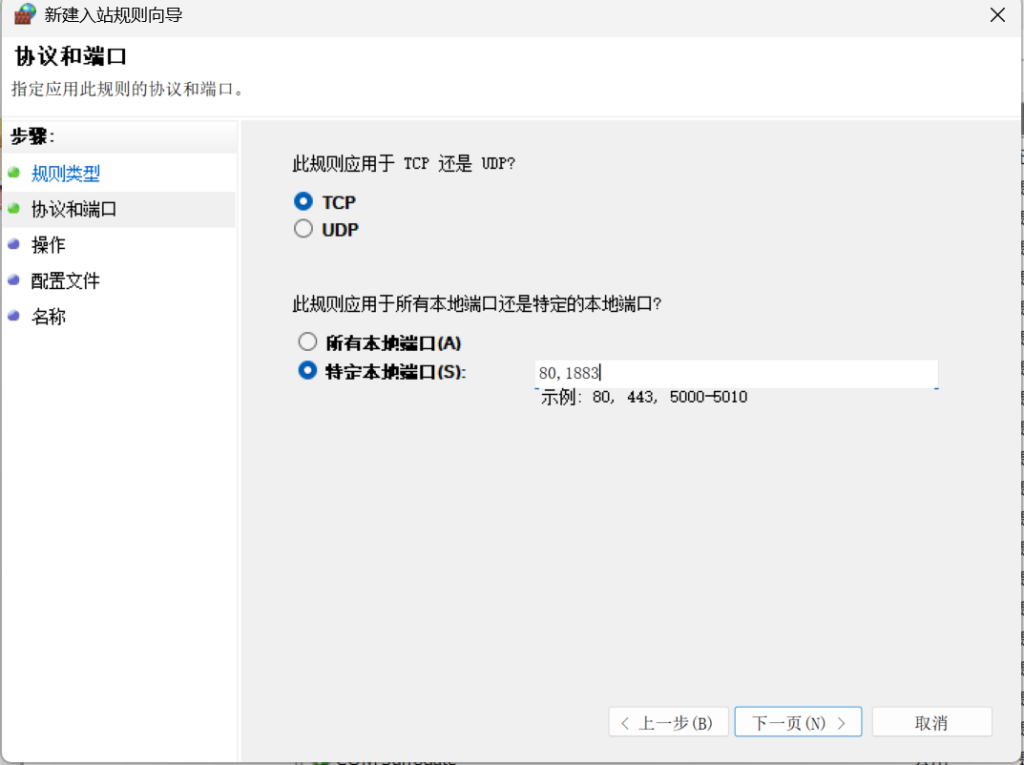The height and width of the screenshot is (765, 1024).
Task: Click the firewall wizard icon in title bar
Action: (24, 15)
